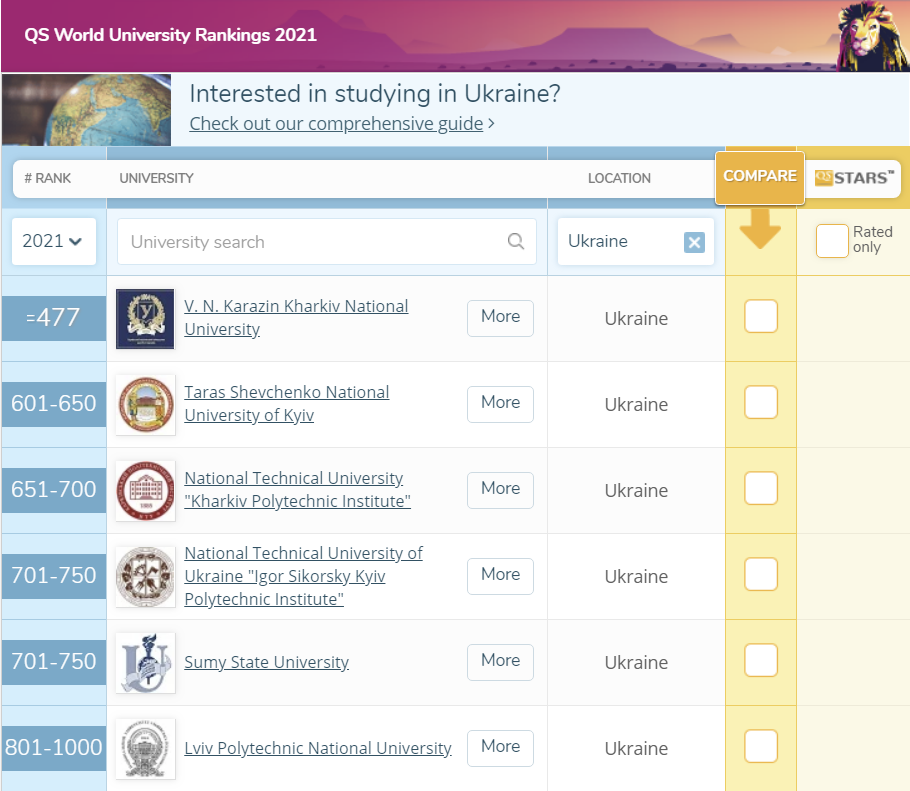Open the 2021 year dropdown
This screenshot has width=910, height=791.
click(x=53, y=241)
